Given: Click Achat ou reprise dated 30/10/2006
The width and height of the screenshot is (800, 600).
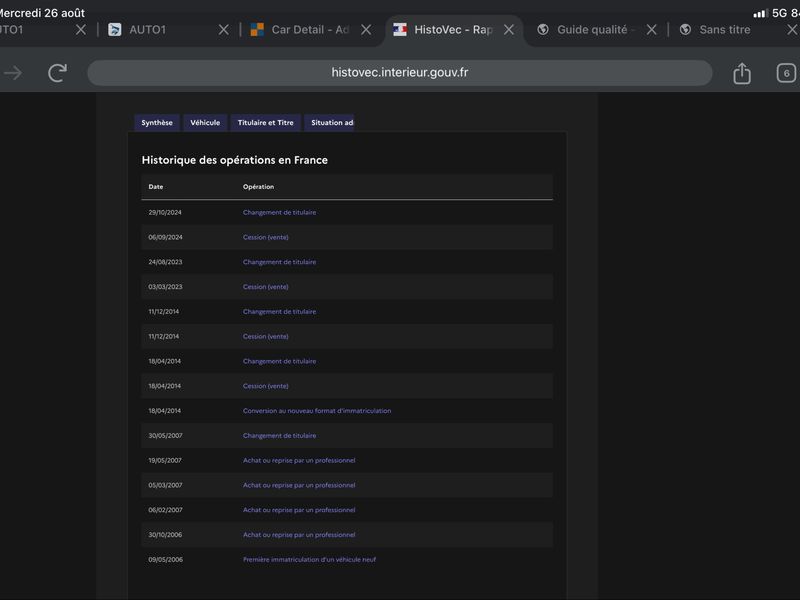Looking at the screenshot, I should pyautogui.click(x=299, y=535).
